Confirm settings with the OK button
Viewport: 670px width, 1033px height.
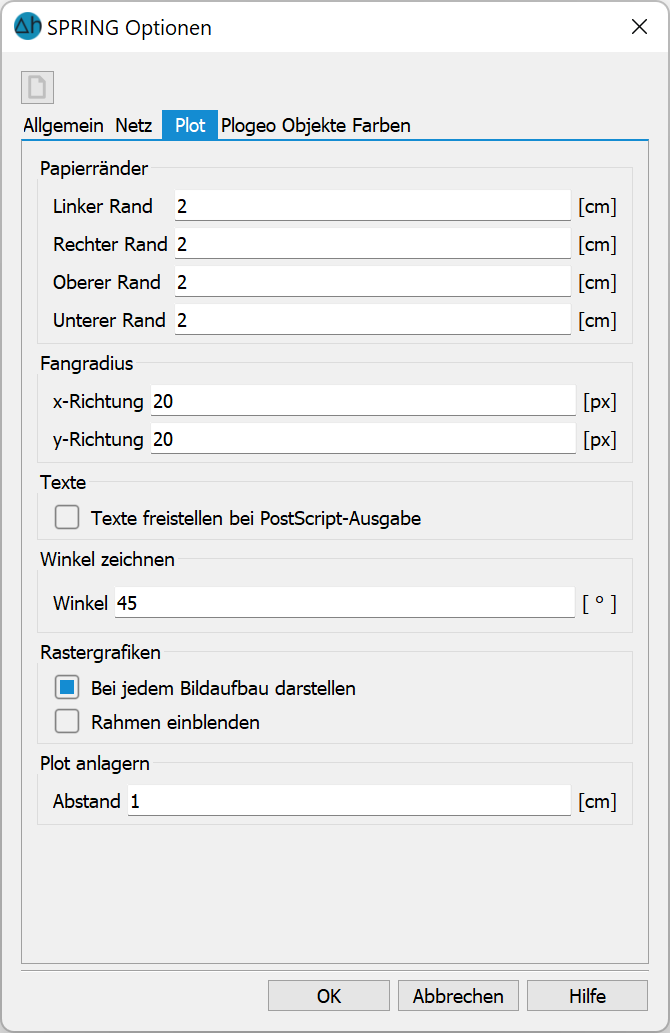[x=329, y=995]
